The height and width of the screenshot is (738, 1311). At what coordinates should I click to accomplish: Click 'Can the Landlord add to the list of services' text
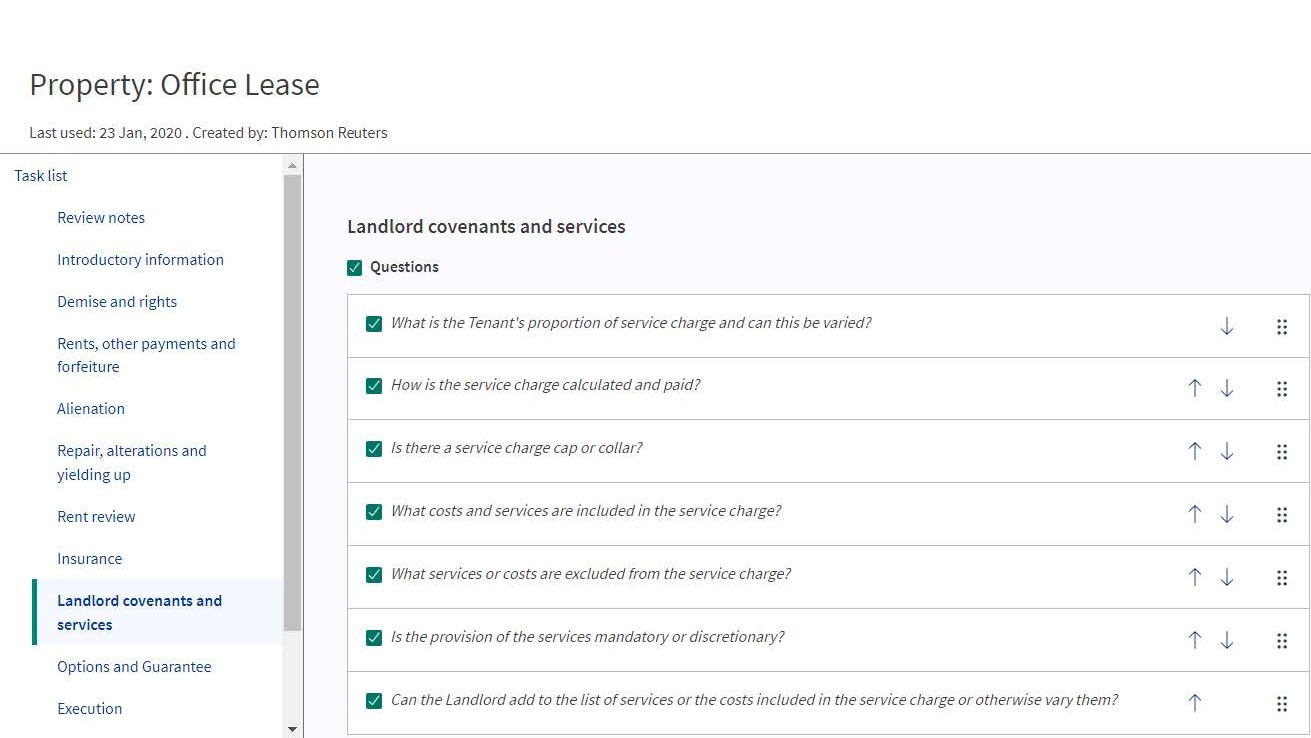pos(754,700)
